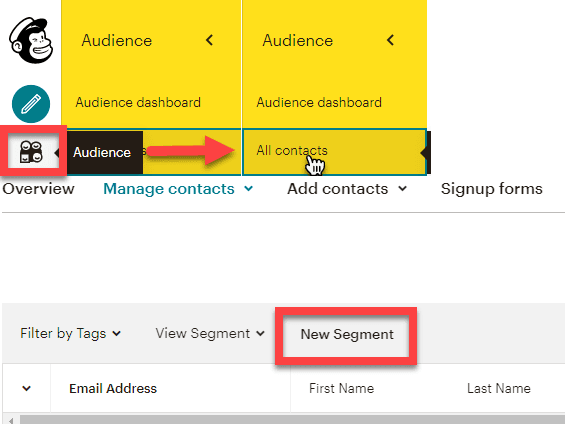Go to the Signup forms tab

[491, 189]
